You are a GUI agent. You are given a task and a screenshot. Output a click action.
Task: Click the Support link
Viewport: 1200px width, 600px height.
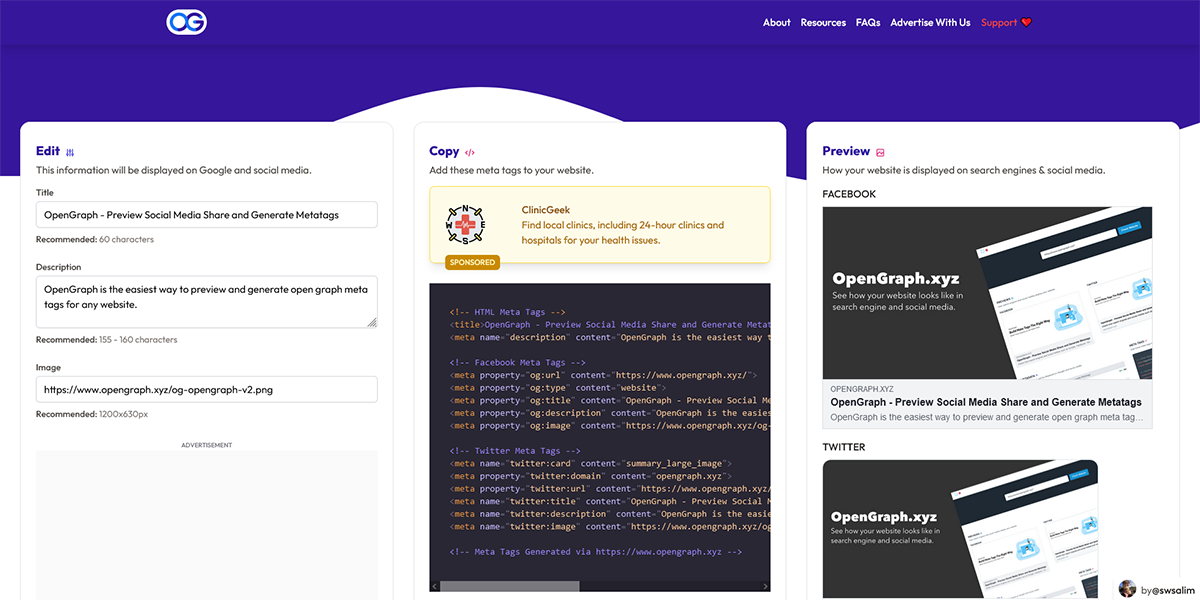click(998, 23)
